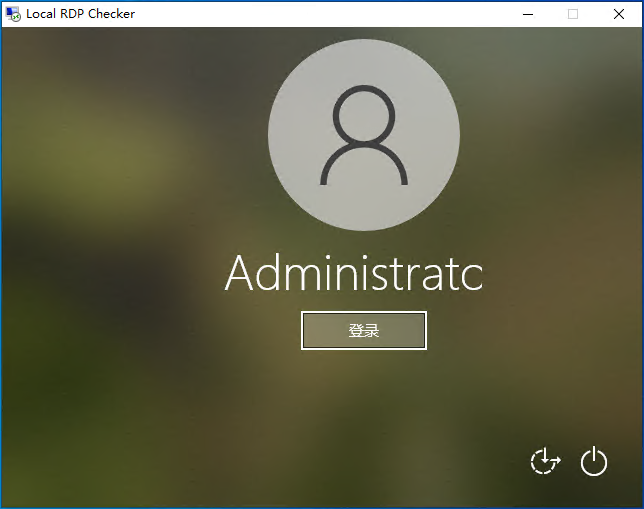
Task: Click the person silhouette inside the avatar
Action: [364, 135]
